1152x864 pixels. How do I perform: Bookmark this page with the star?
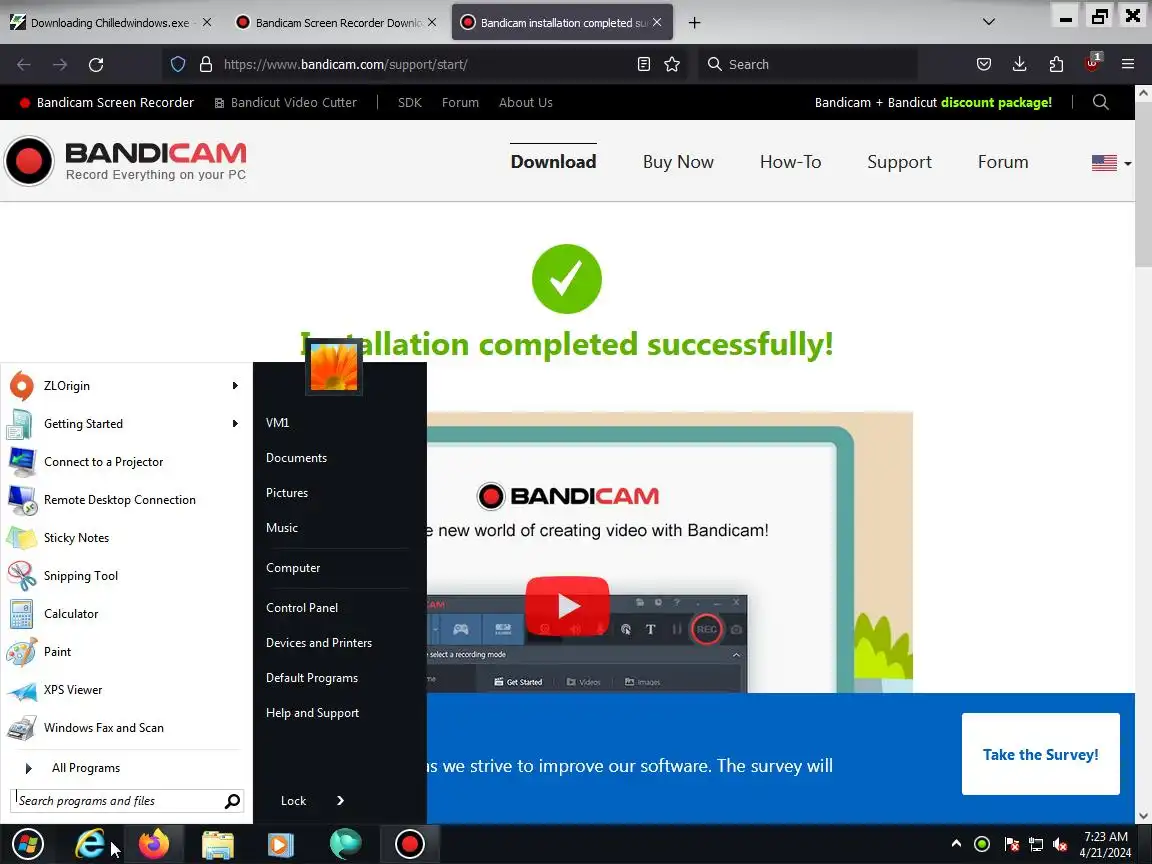(672, 65)
